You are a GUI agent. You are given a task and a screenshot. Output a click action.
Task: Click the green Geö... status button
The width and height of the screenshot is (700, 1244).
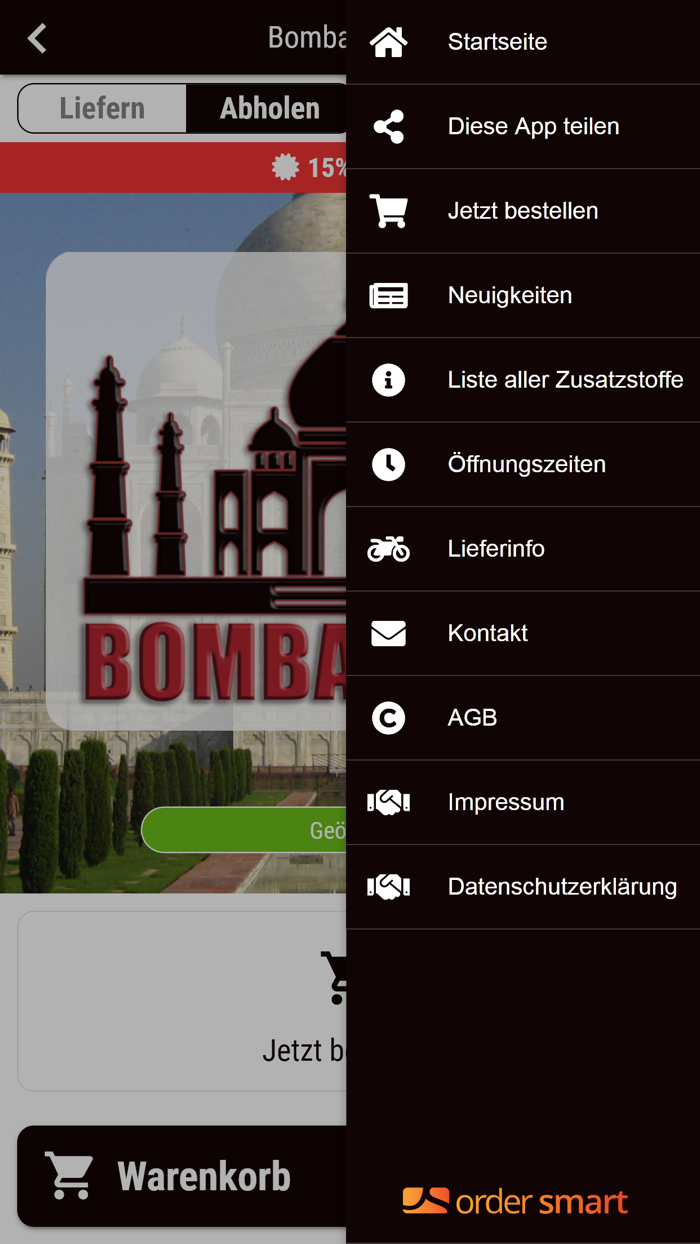coord(245,830)
